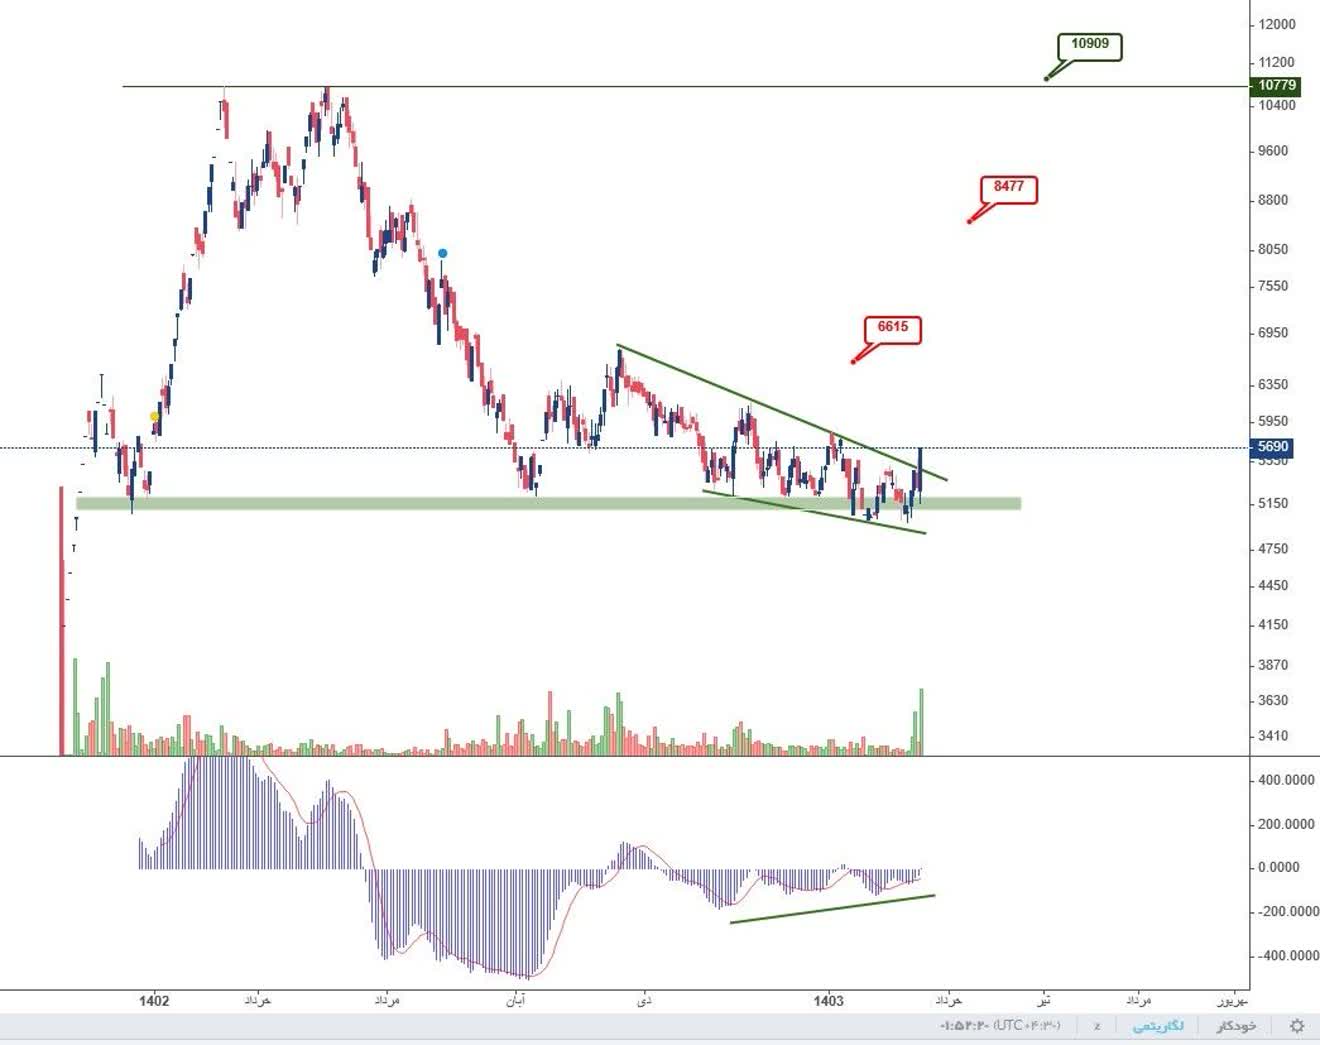Toggle the auto scale (خودکار)

click(1237, 1026)
